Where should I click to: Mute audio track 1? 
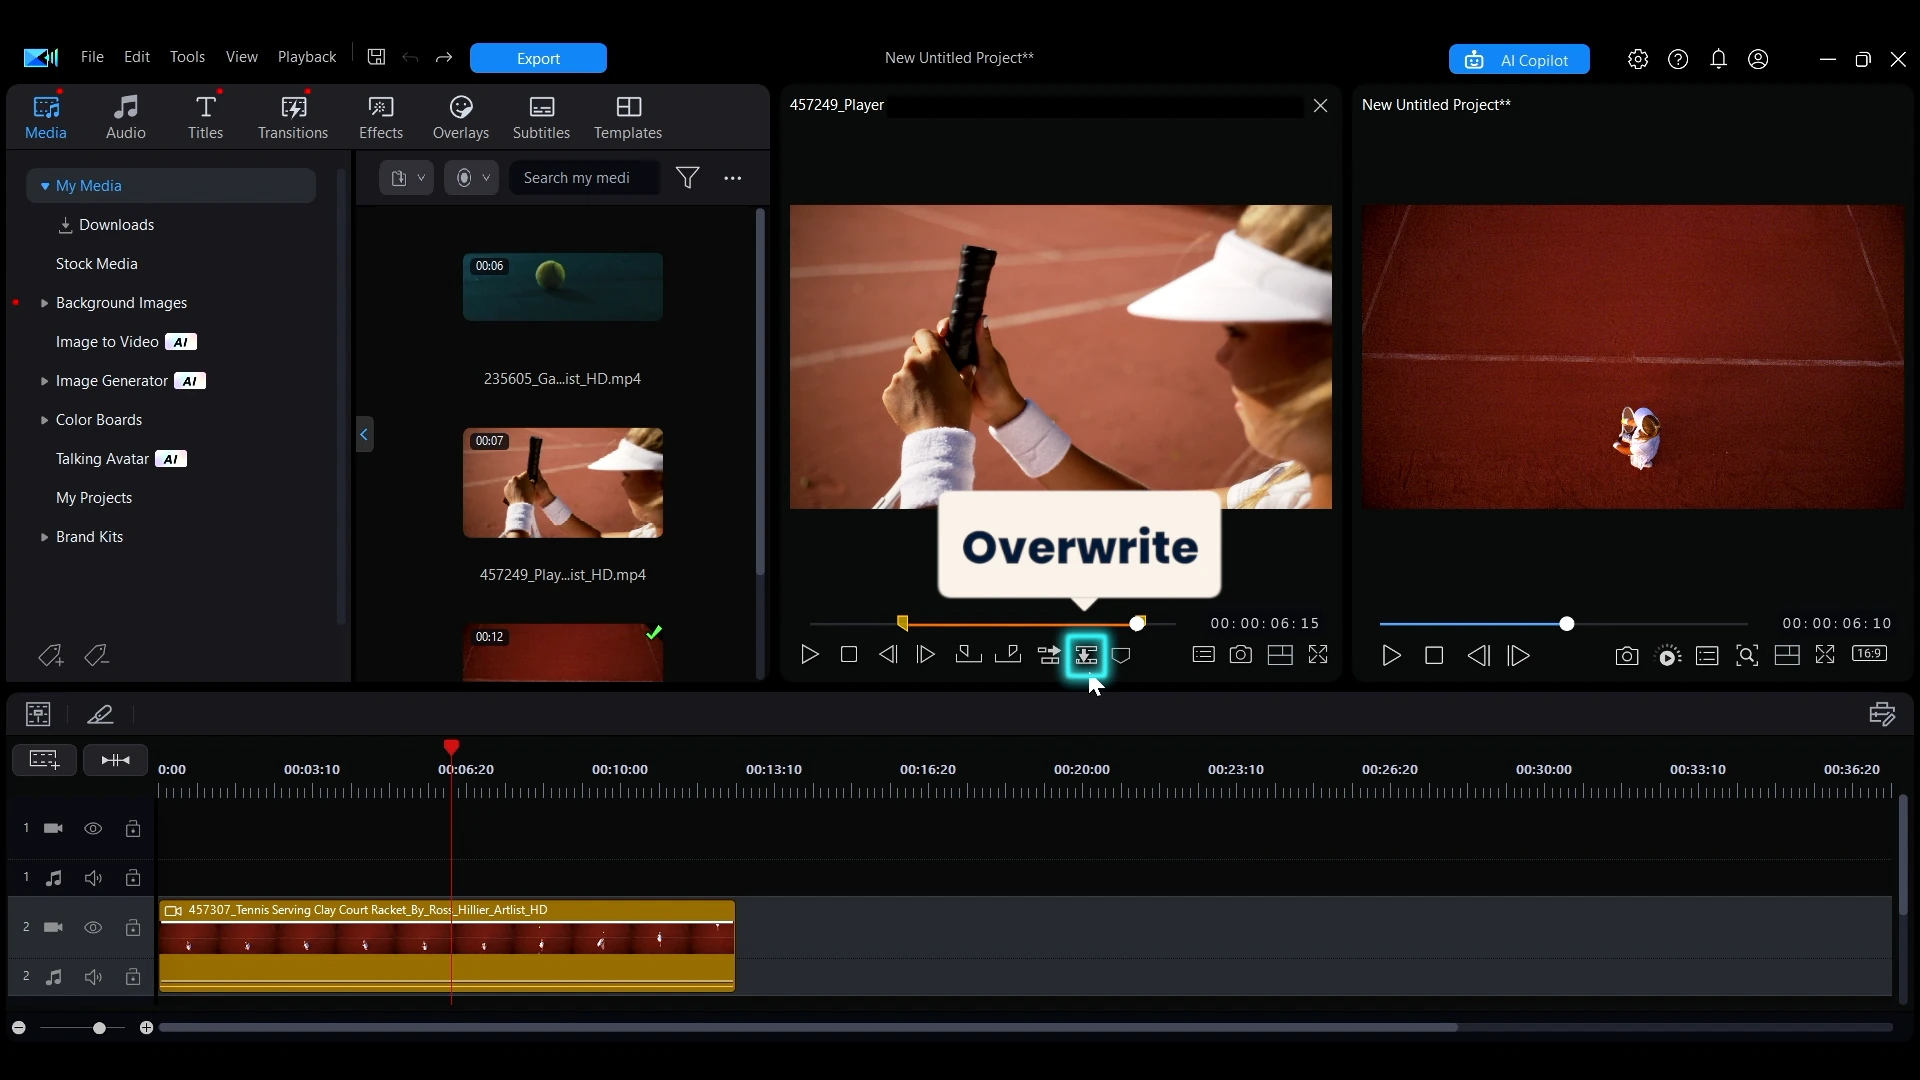point(93,878)
